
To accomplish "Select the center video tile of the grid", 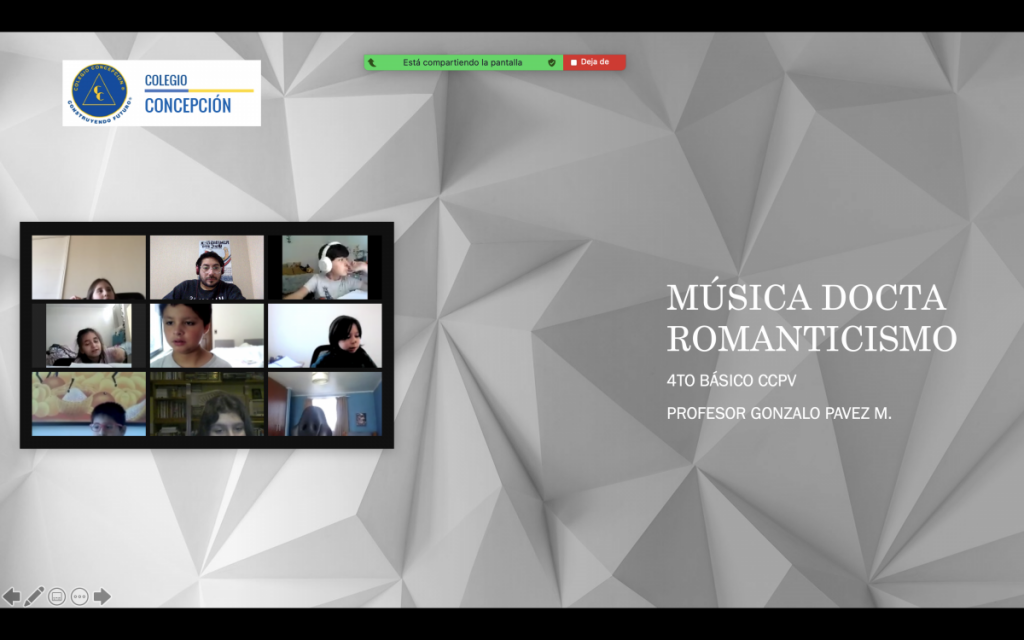I will (207, 336).
